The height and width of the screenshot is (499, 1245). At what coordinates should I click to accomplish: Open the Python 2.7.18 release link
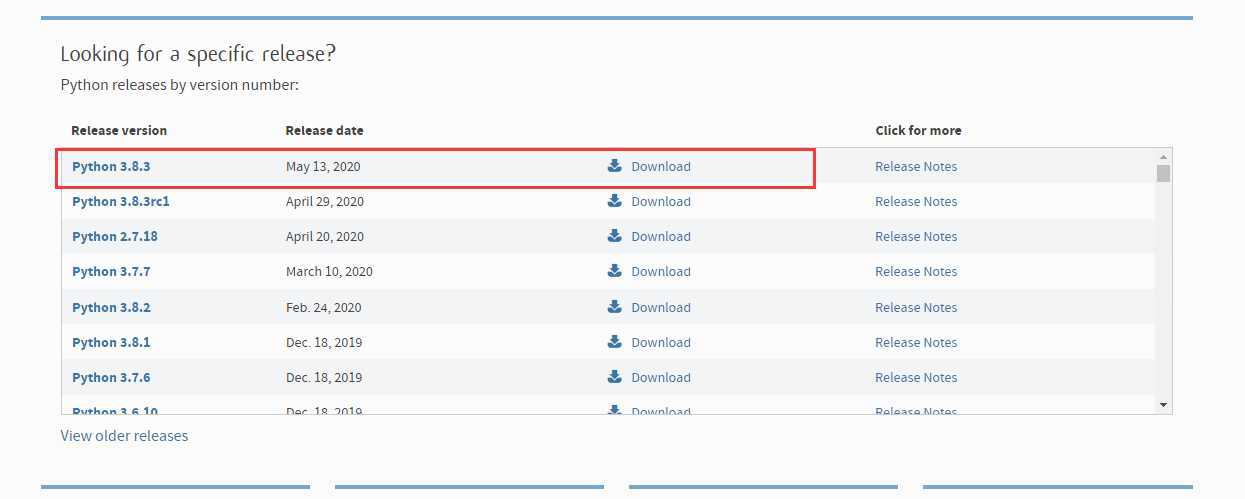115,237
